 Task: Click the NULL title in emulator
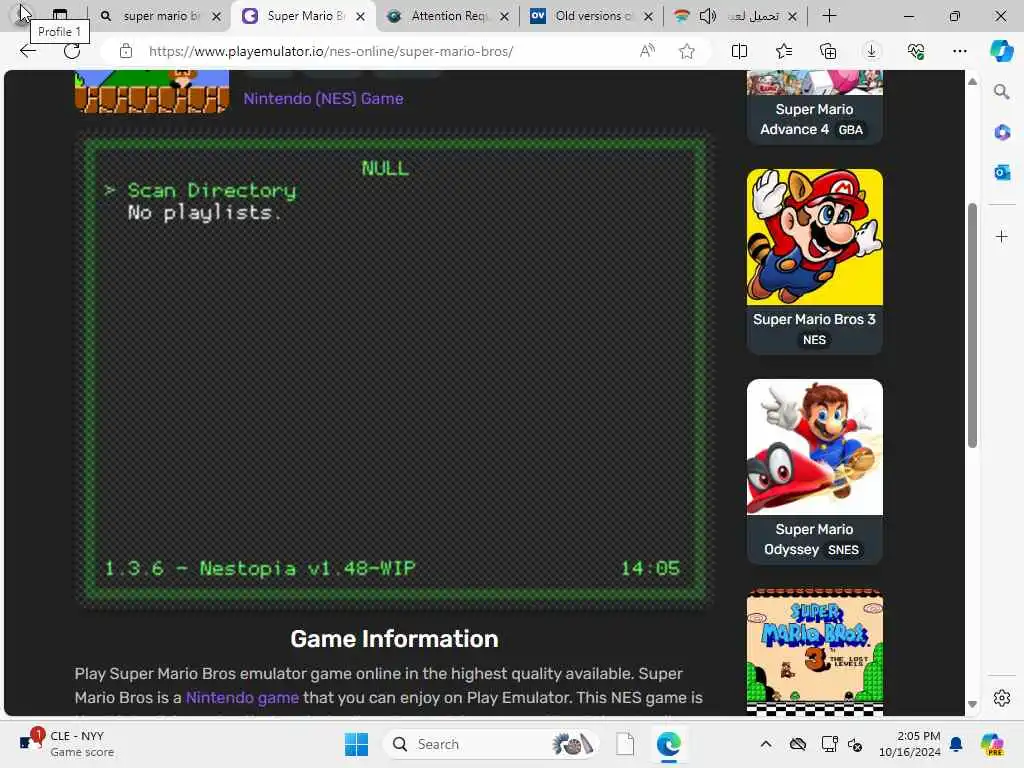[385, 168]
